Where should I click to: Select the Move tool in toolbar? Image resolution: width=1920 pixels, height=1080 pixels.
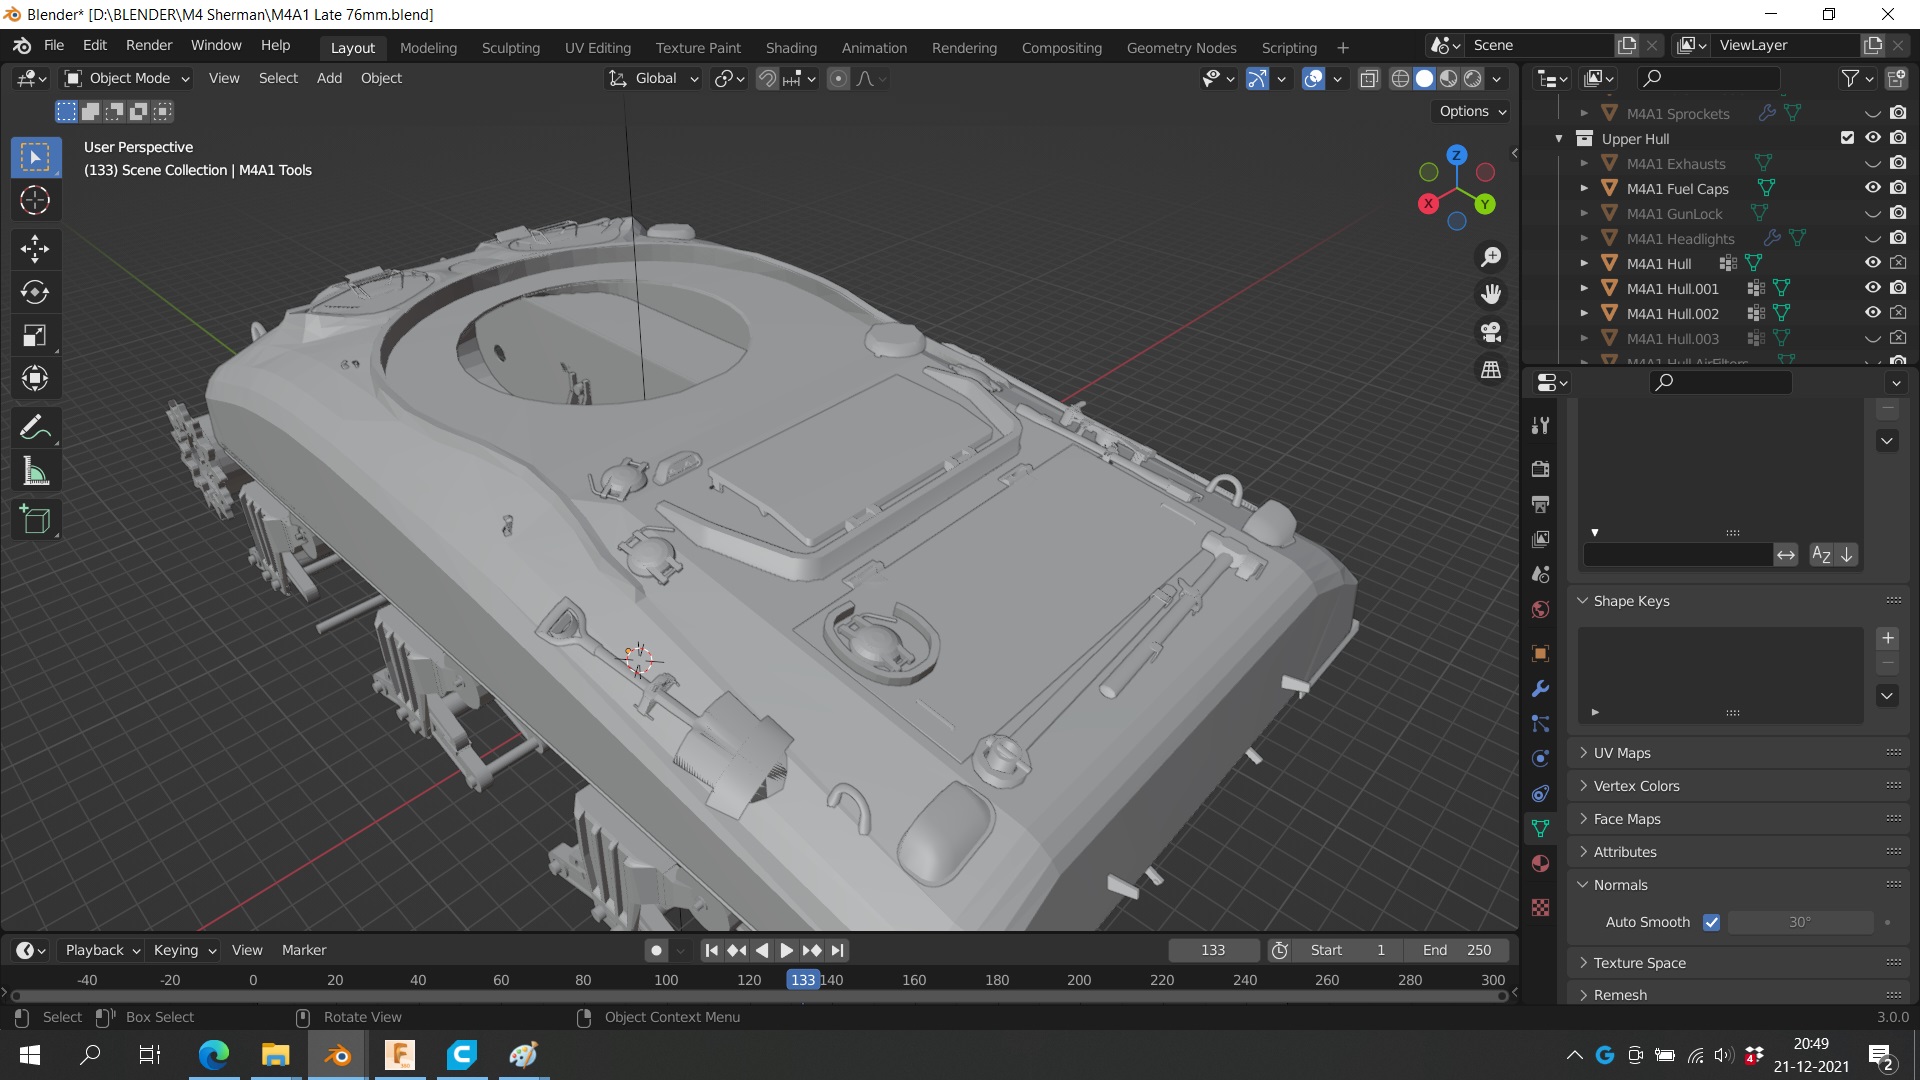point(35,249)
